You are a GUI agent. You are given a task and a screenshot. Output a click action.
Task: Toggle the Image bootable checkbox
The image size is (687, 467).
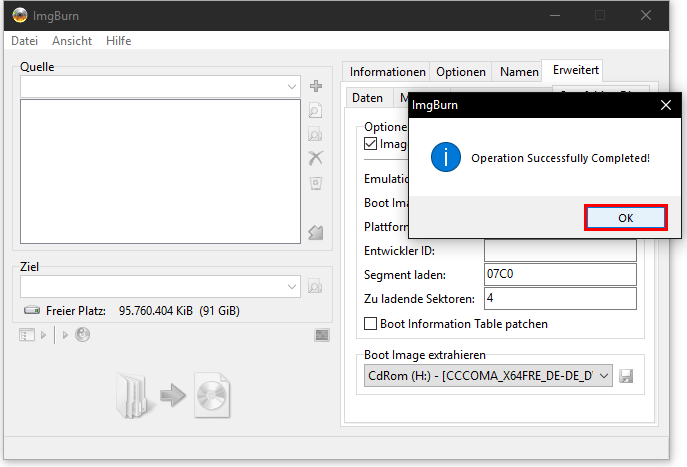click(370, 144)
